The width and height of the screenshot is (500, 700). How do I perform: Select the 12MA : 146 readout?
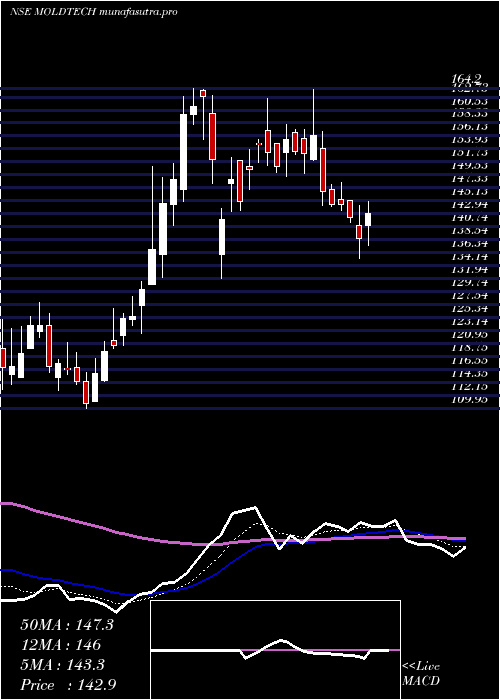tap(60, 645)
